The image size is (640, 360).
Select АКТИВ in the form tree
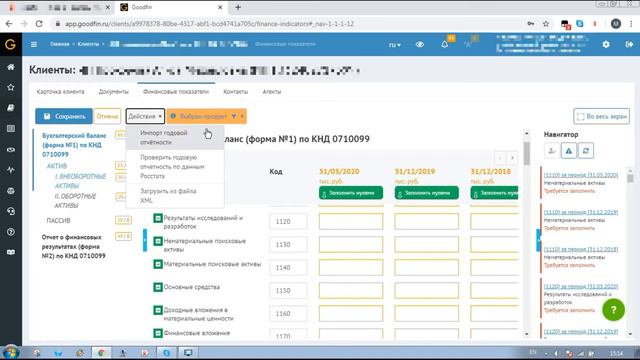click(57, 166)
